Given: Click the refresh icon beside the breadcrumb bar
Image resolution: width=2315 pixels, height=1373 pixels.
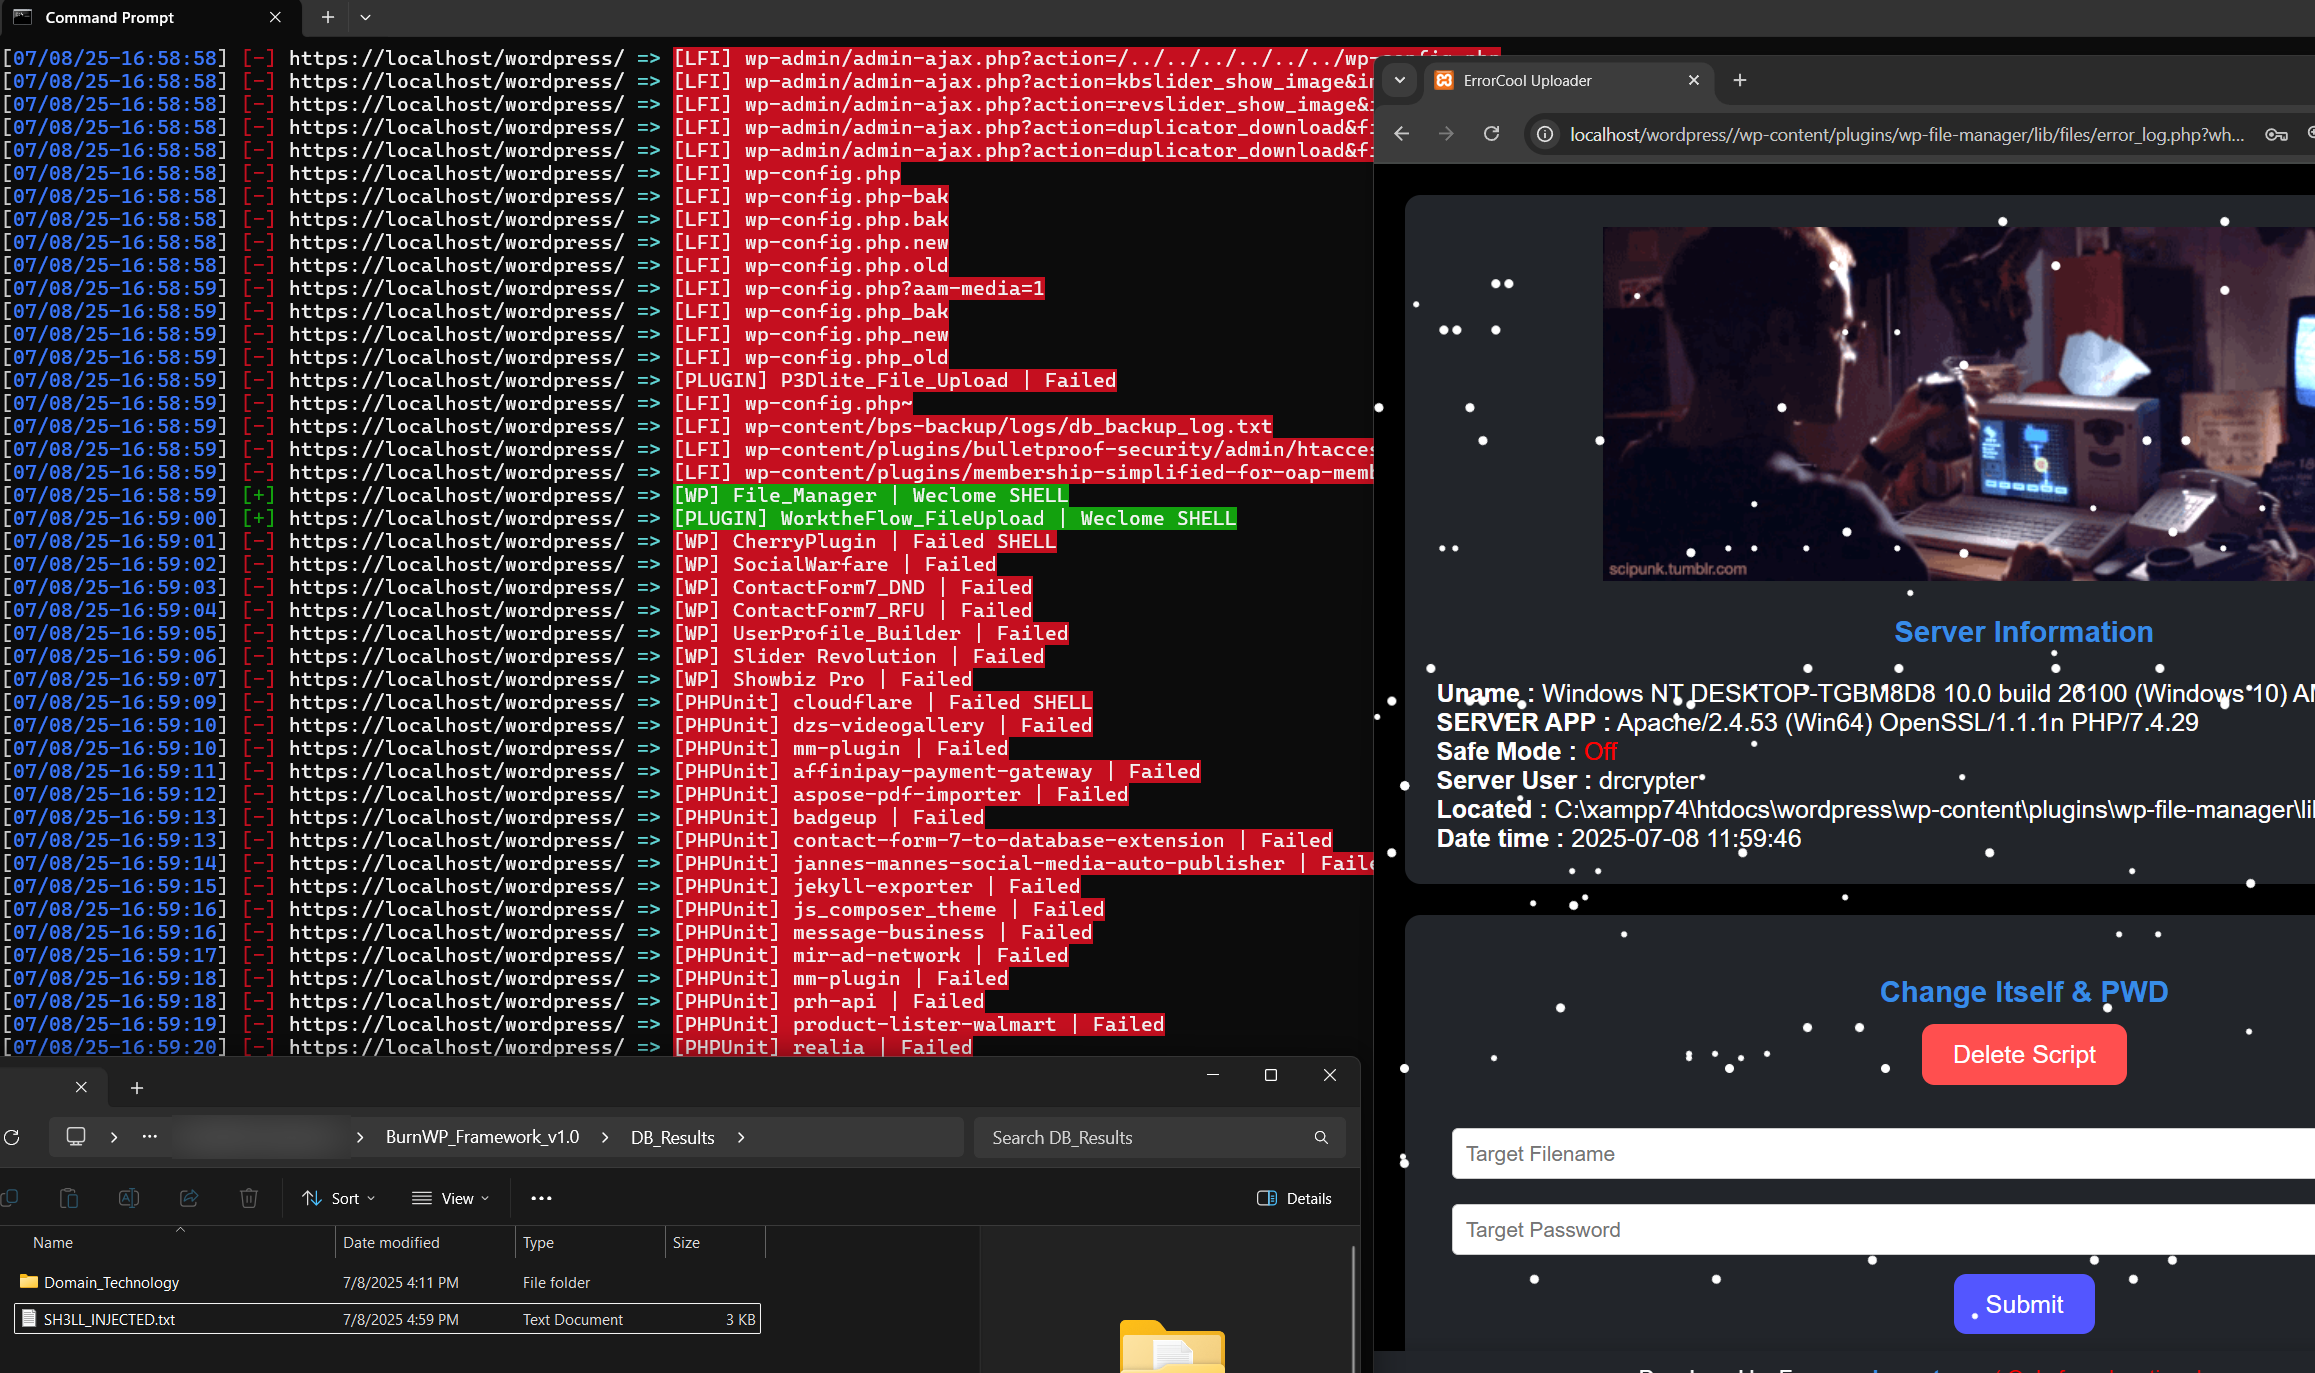Looking at the screenshot, I should pos(13,1137).
